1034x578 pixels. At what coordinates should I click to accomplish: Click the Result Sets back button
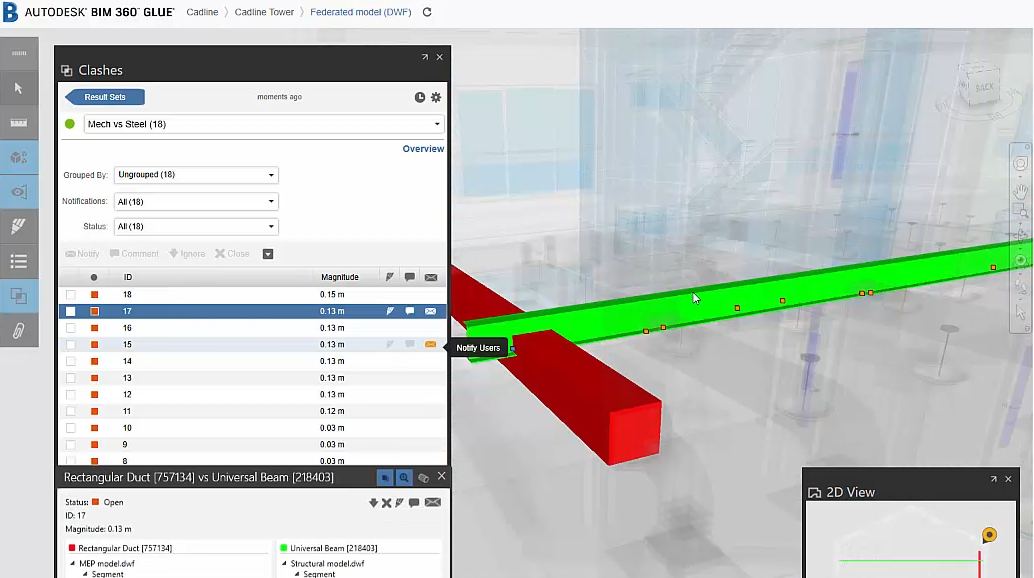coord(105,97)
